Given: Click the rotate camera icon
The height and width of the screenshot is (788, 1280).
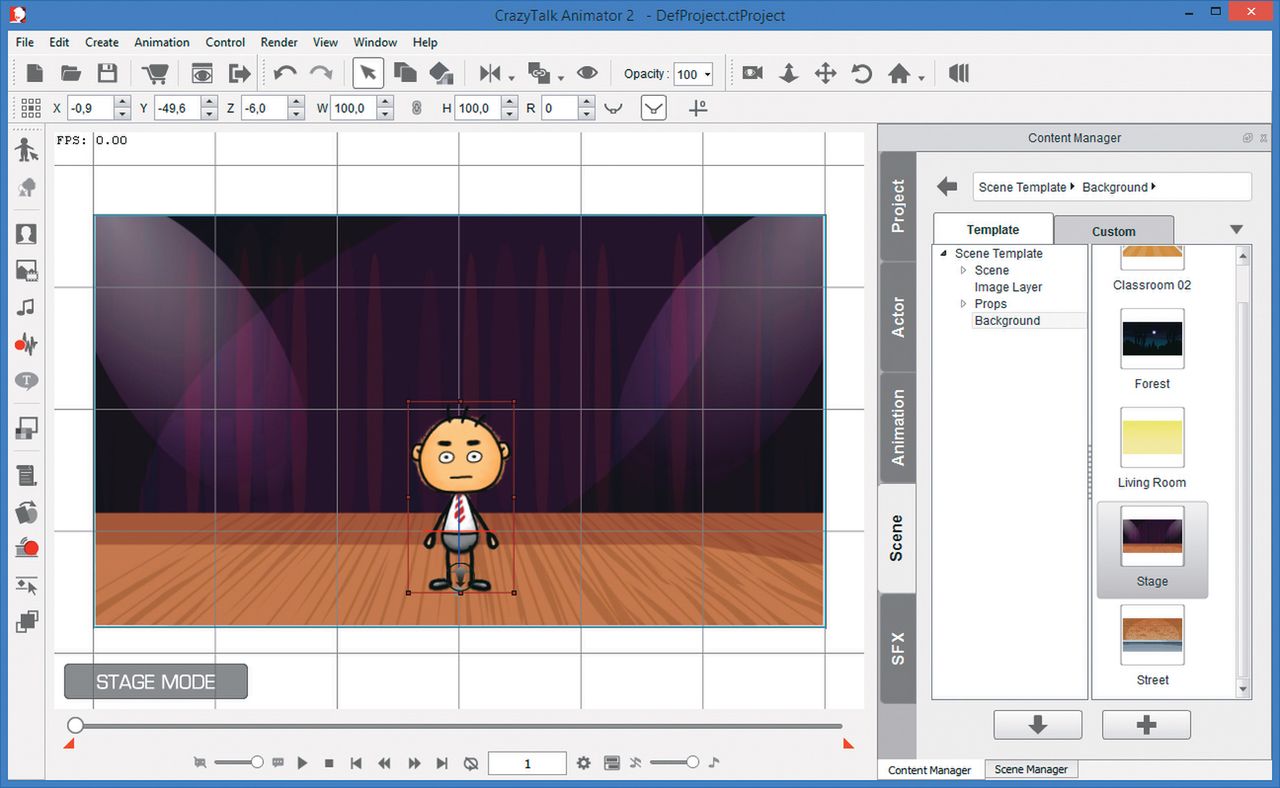Looking at the screenshot, I should point(862,73).
